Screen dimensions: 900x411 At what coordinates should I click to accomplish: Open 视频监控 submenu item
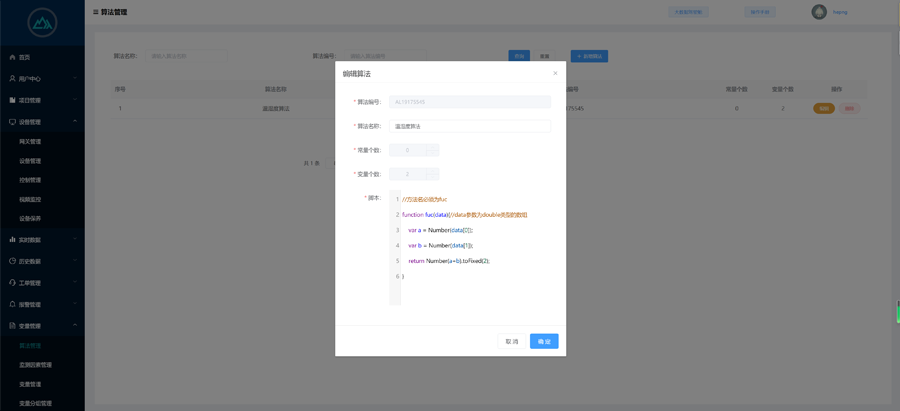coord(30,199)
